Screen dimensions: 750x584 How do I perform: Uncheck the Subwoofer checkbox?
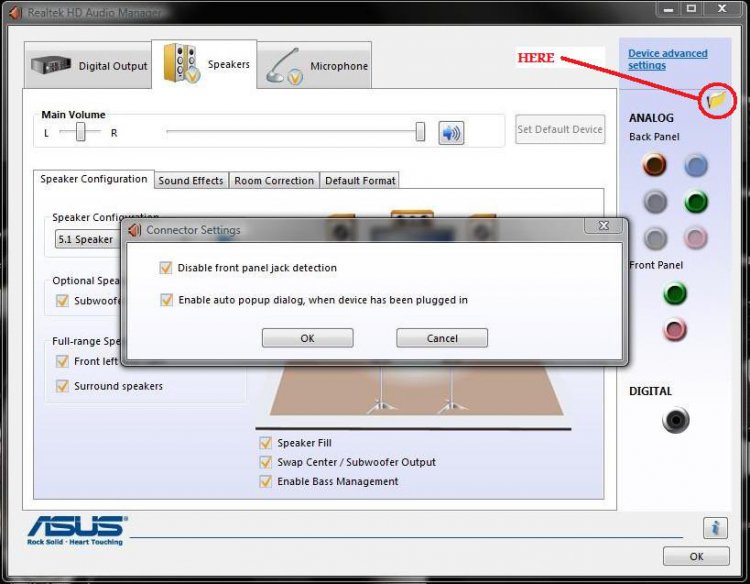point(62,300)
